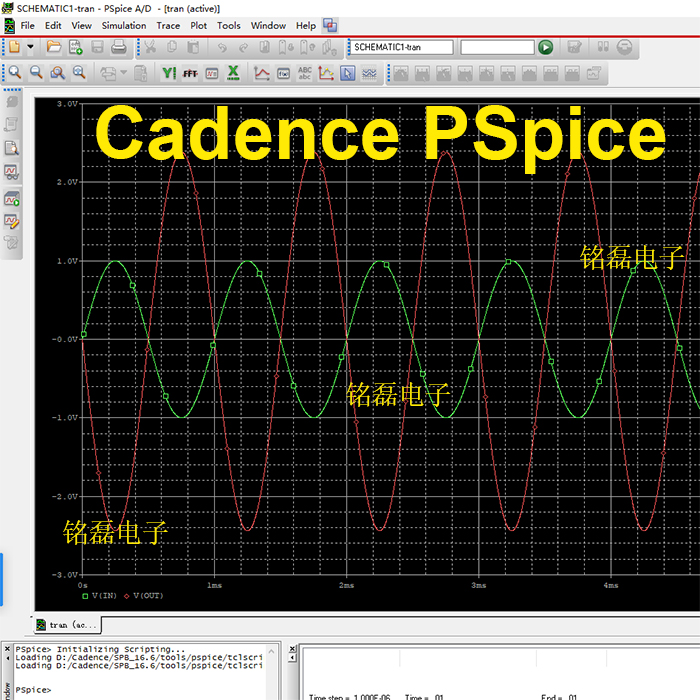The image size is (700, 700).
Task: Click the View Simulation Results sidebar icon
Action: click(11, 172)
